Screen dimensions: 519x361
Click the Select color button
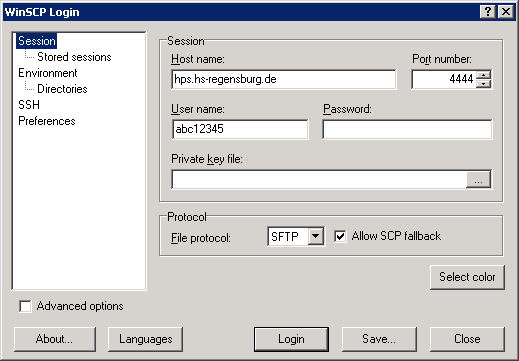(467, 277)
